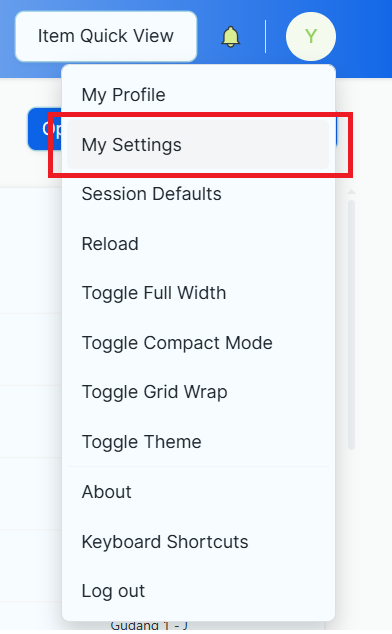Click divider line between bell and avatar
Viewport: 392px width, 634px height.
tap(265, 36)
